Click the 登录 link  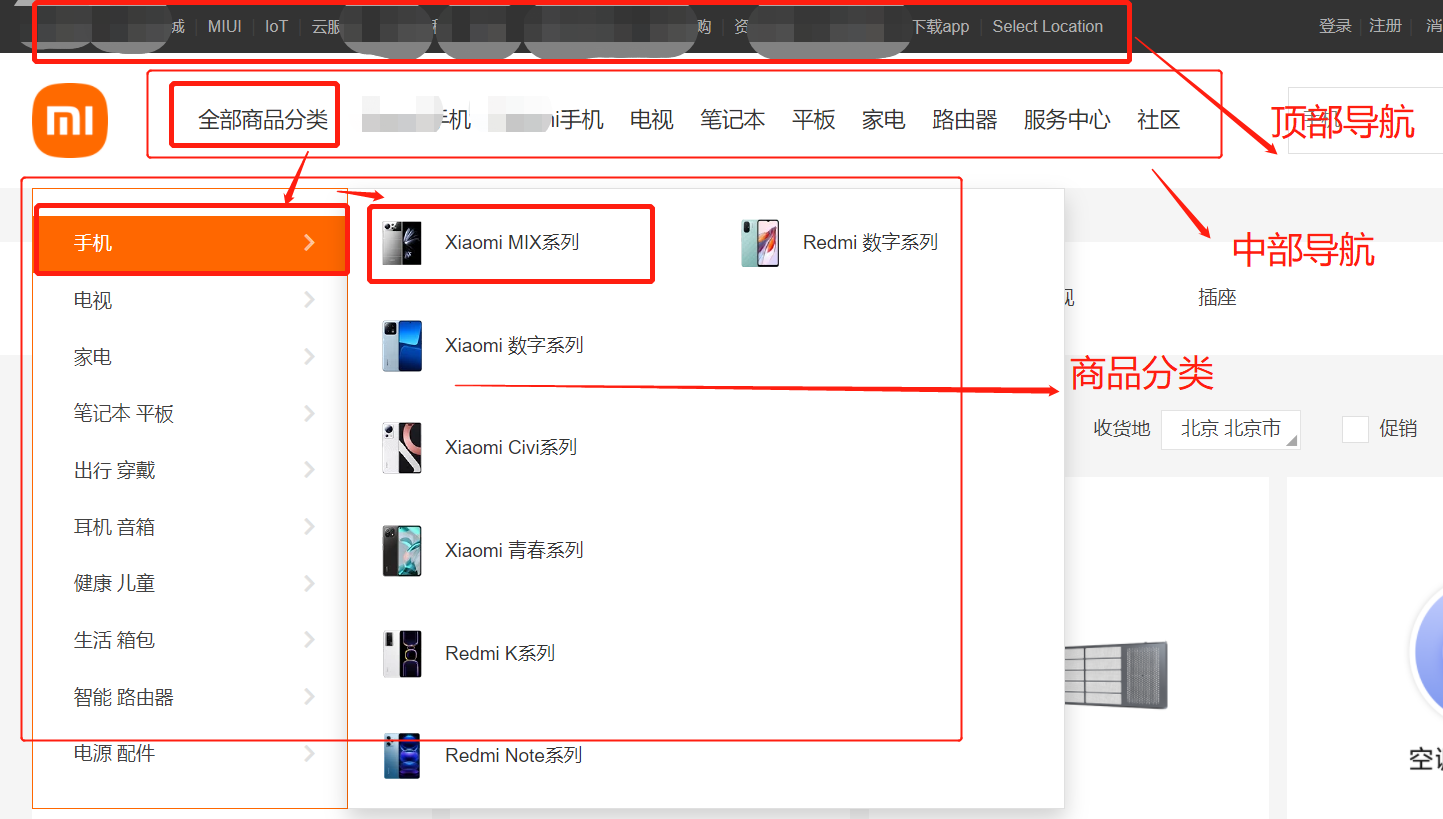pyautogui.click(x=1335, y=27)
